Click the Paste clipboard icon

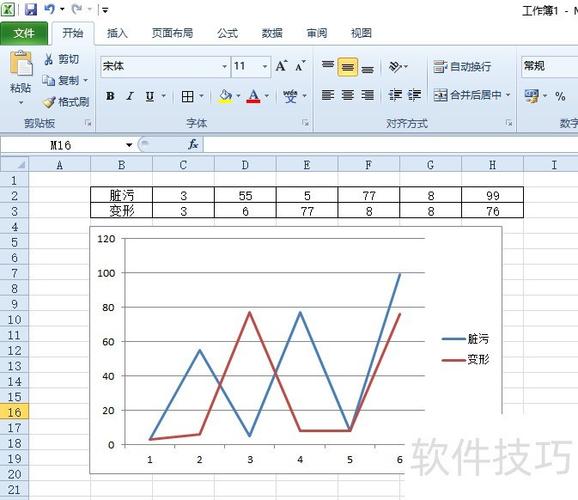click(21, 63)
